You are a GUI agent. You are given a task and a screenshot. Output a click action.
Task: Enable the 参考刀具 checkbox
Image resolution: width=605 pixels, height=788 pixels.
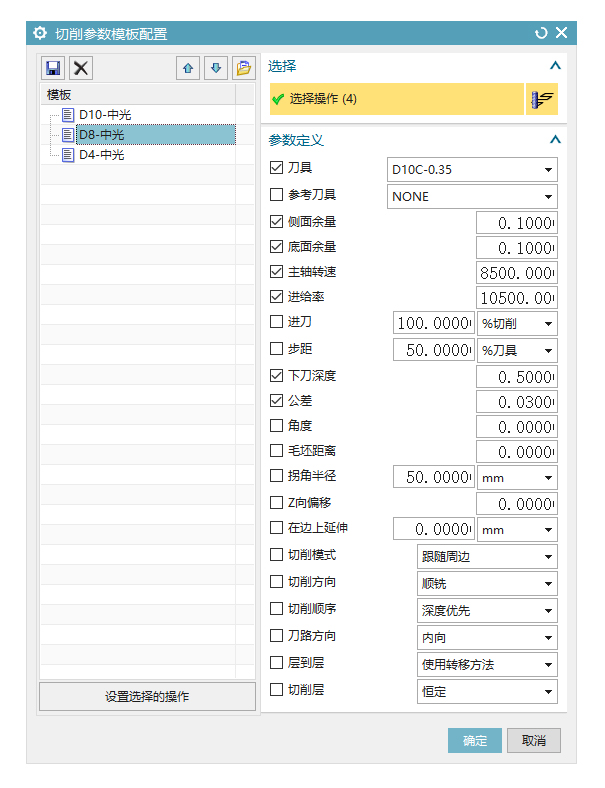click(277, 195)
